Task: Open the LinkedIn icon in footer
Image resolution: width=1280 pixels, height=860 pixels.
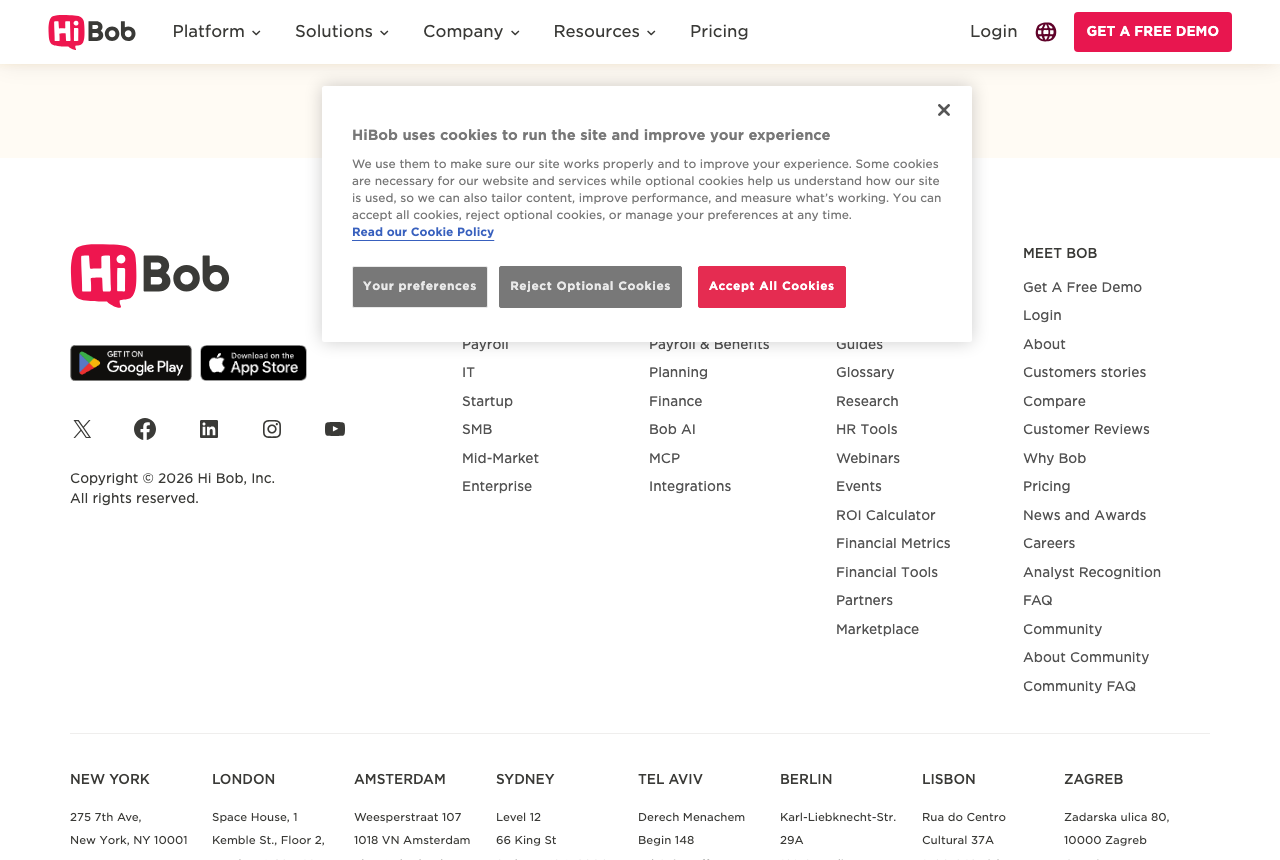Action: point(209,429)
